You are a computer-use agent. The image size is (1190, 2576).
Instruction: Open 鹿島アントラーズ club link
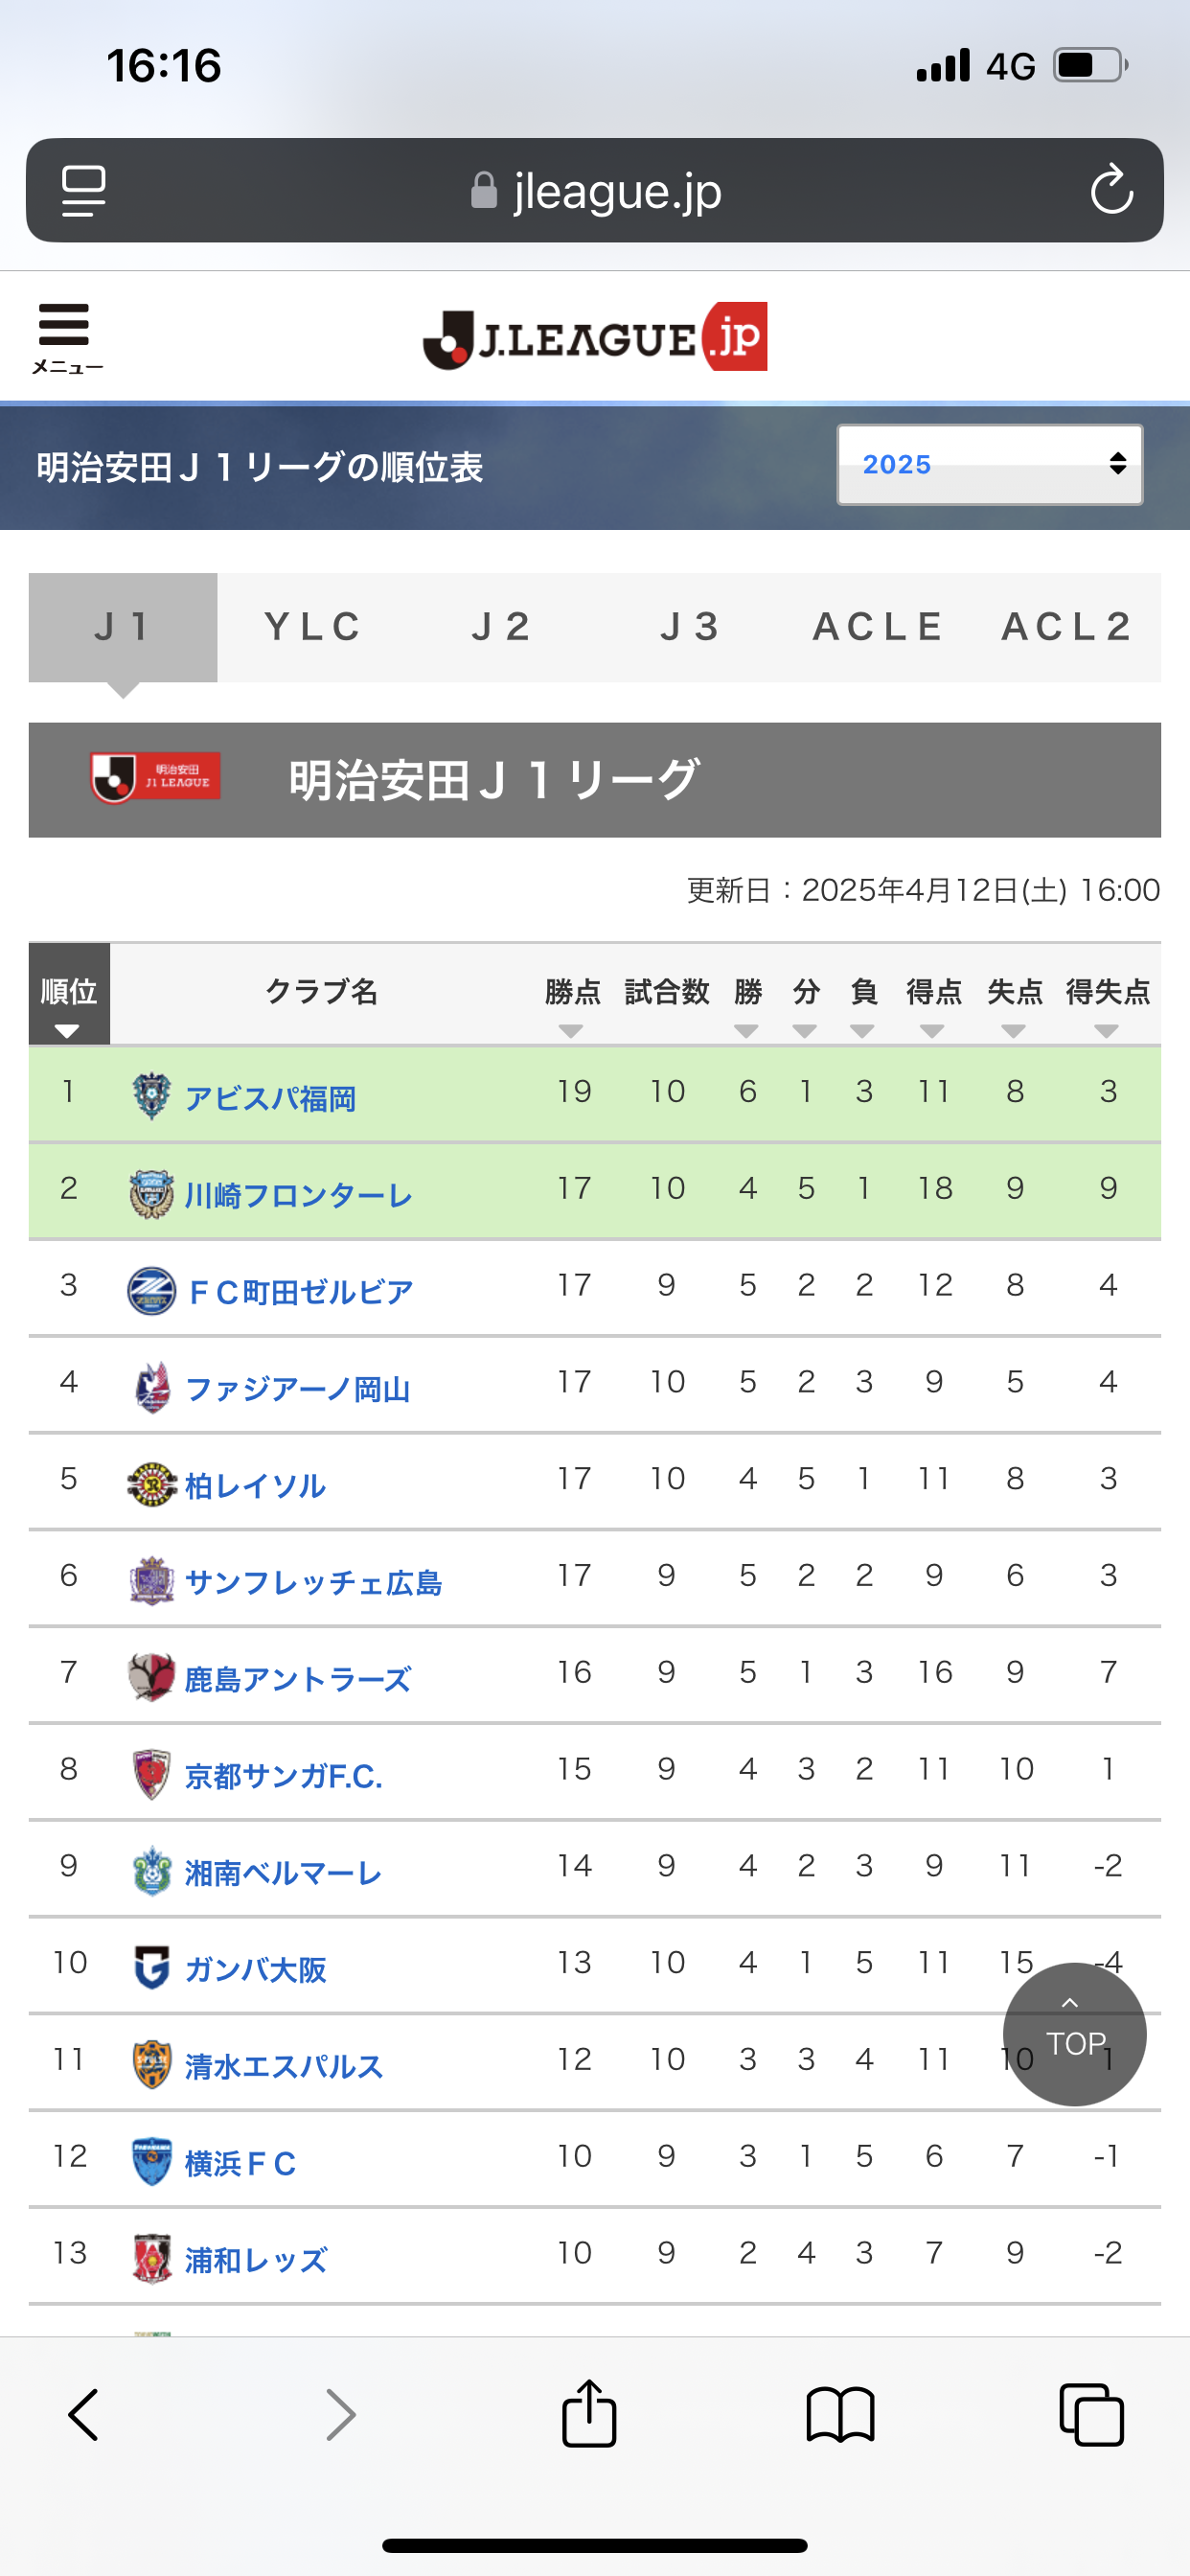[x=297, y=1678]
